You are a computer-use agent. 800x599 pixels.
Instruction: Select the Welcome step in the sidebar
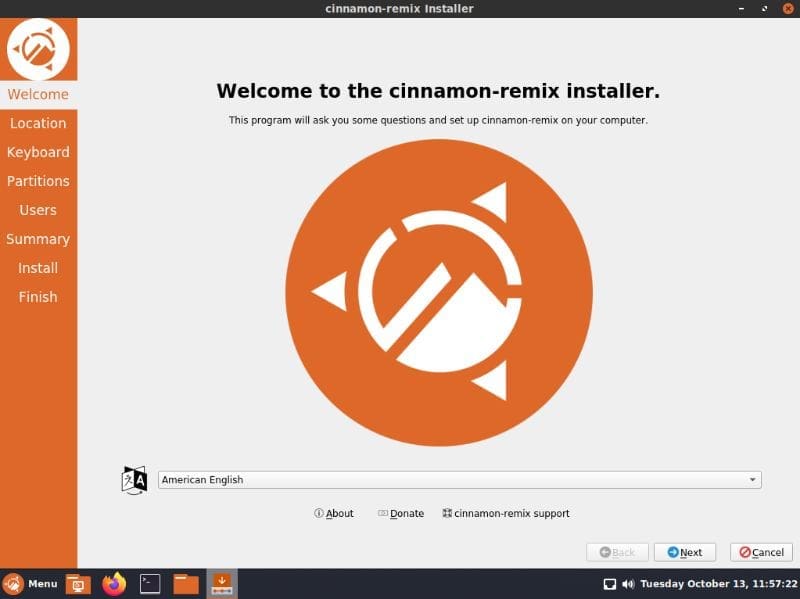[38, 94]
